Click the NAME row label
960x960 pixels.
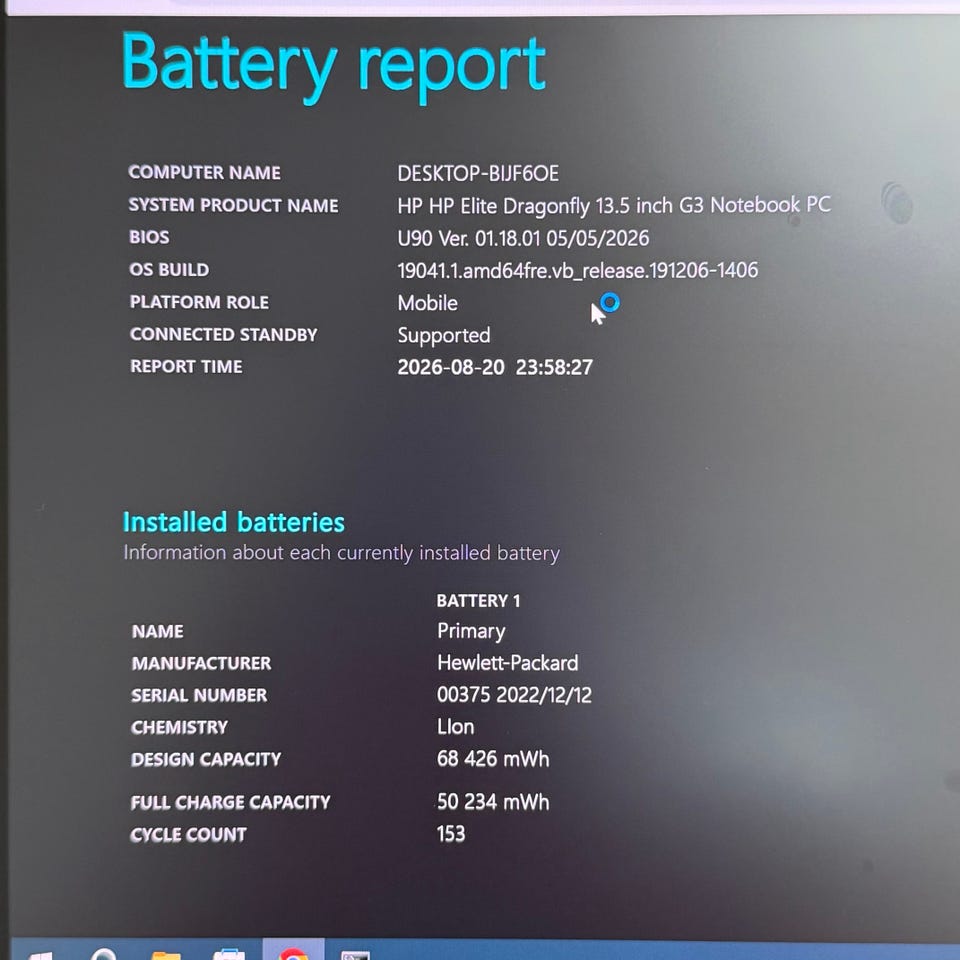point(157,631)
